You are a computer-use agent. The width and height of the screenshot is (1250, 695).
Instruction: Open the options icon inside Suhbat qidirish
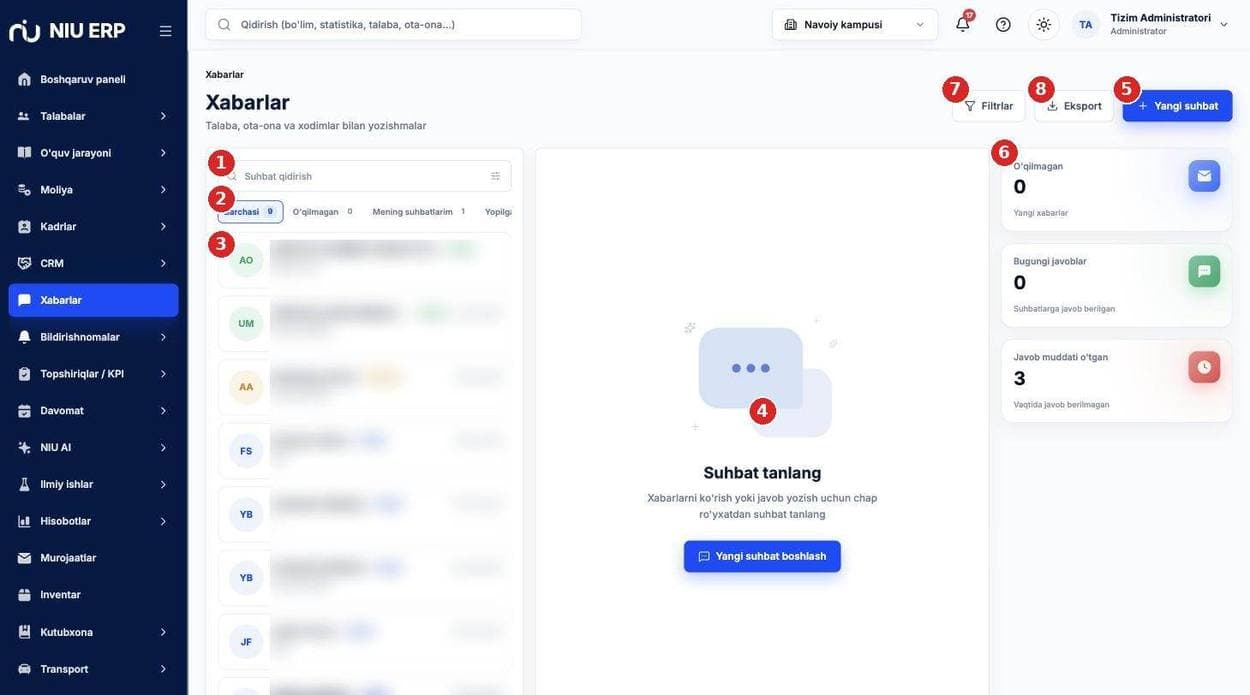coord(495,176)
